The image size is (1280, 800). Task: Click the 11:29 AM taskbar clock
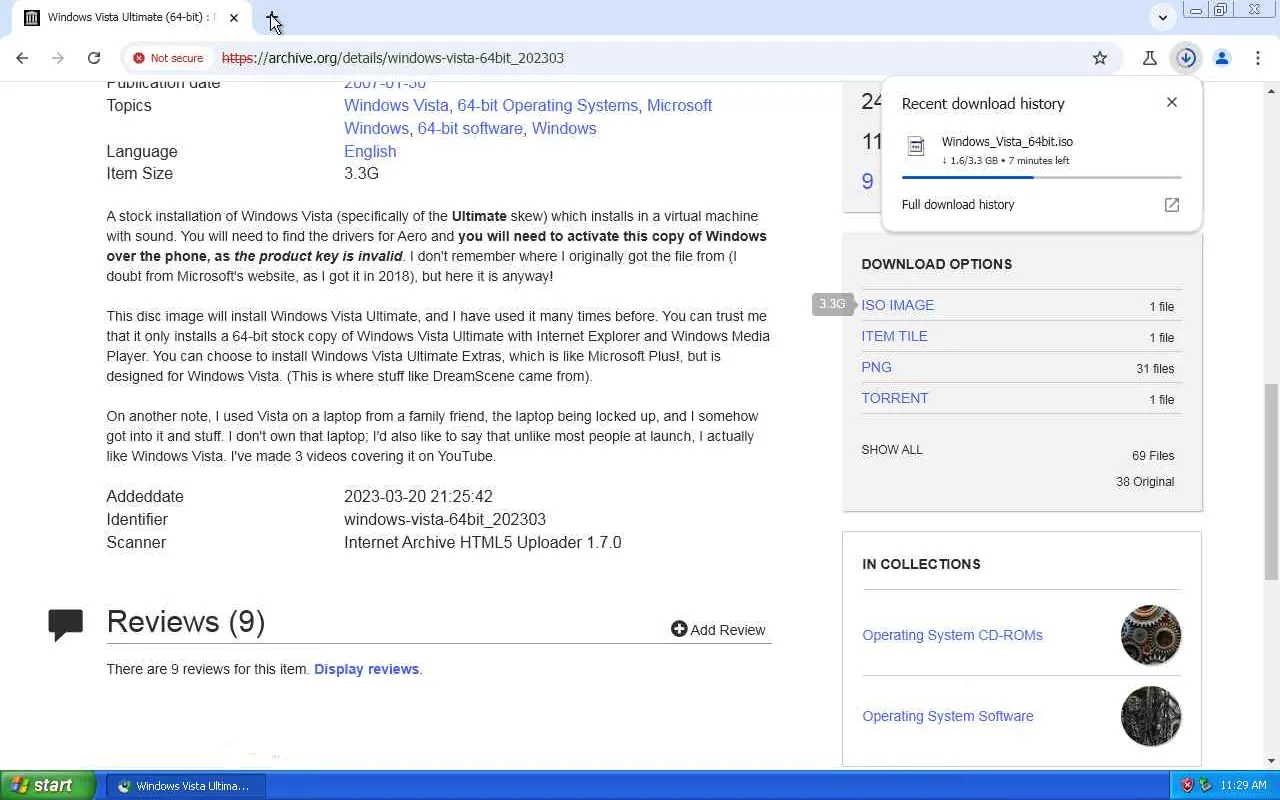[1244, 786]
